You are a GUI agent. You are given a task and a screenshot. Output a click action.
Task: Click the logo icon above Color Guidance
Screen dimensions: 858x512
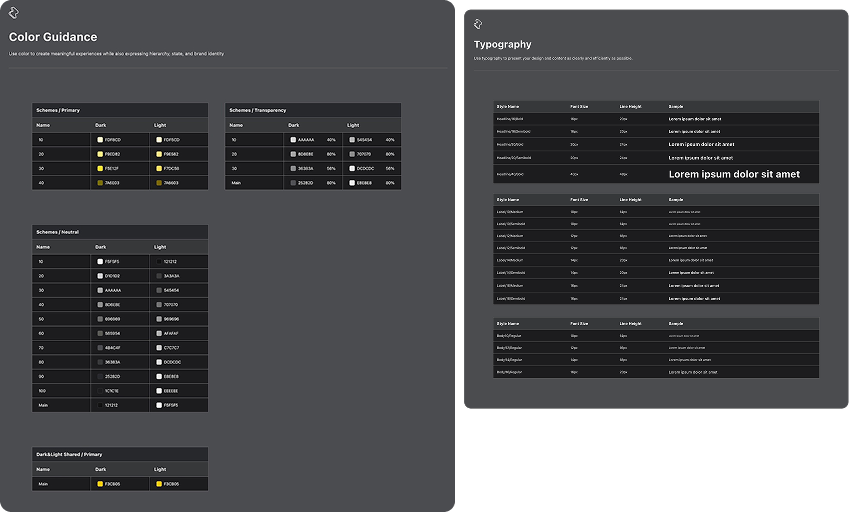pos(14,13)
